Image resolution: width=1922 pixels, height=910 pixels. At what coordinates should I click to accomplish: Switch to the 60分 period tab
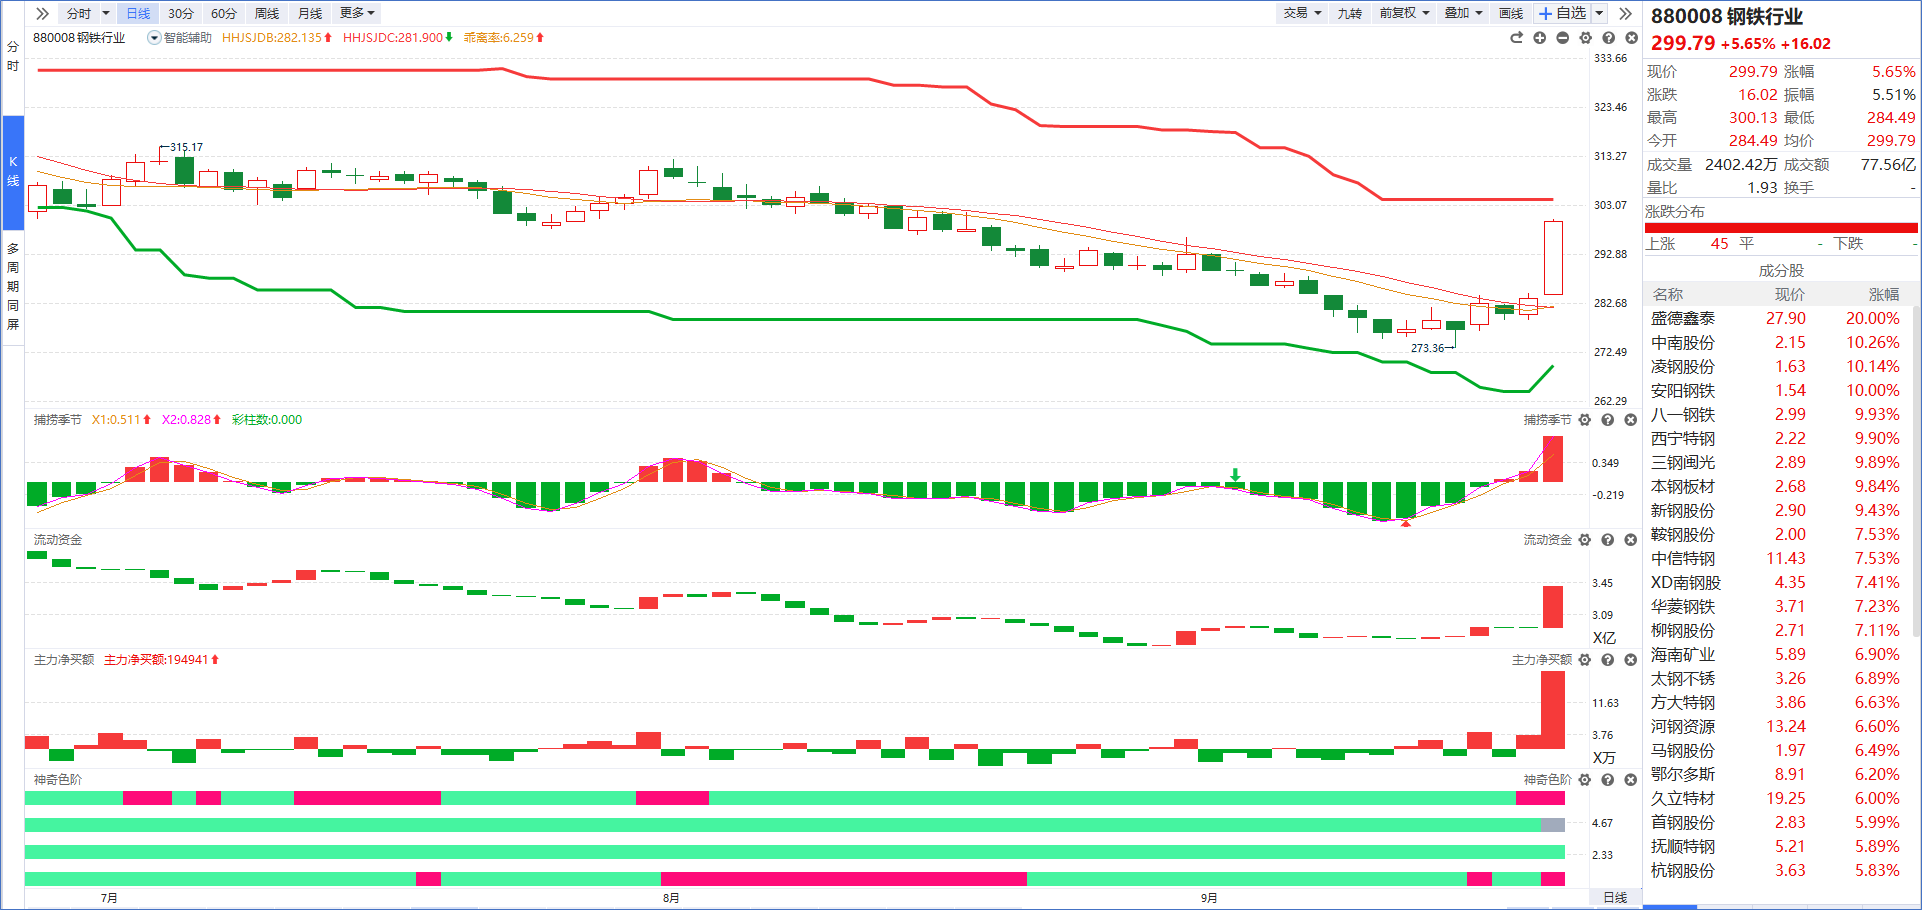pyautogui.click(x=224, y=13)
